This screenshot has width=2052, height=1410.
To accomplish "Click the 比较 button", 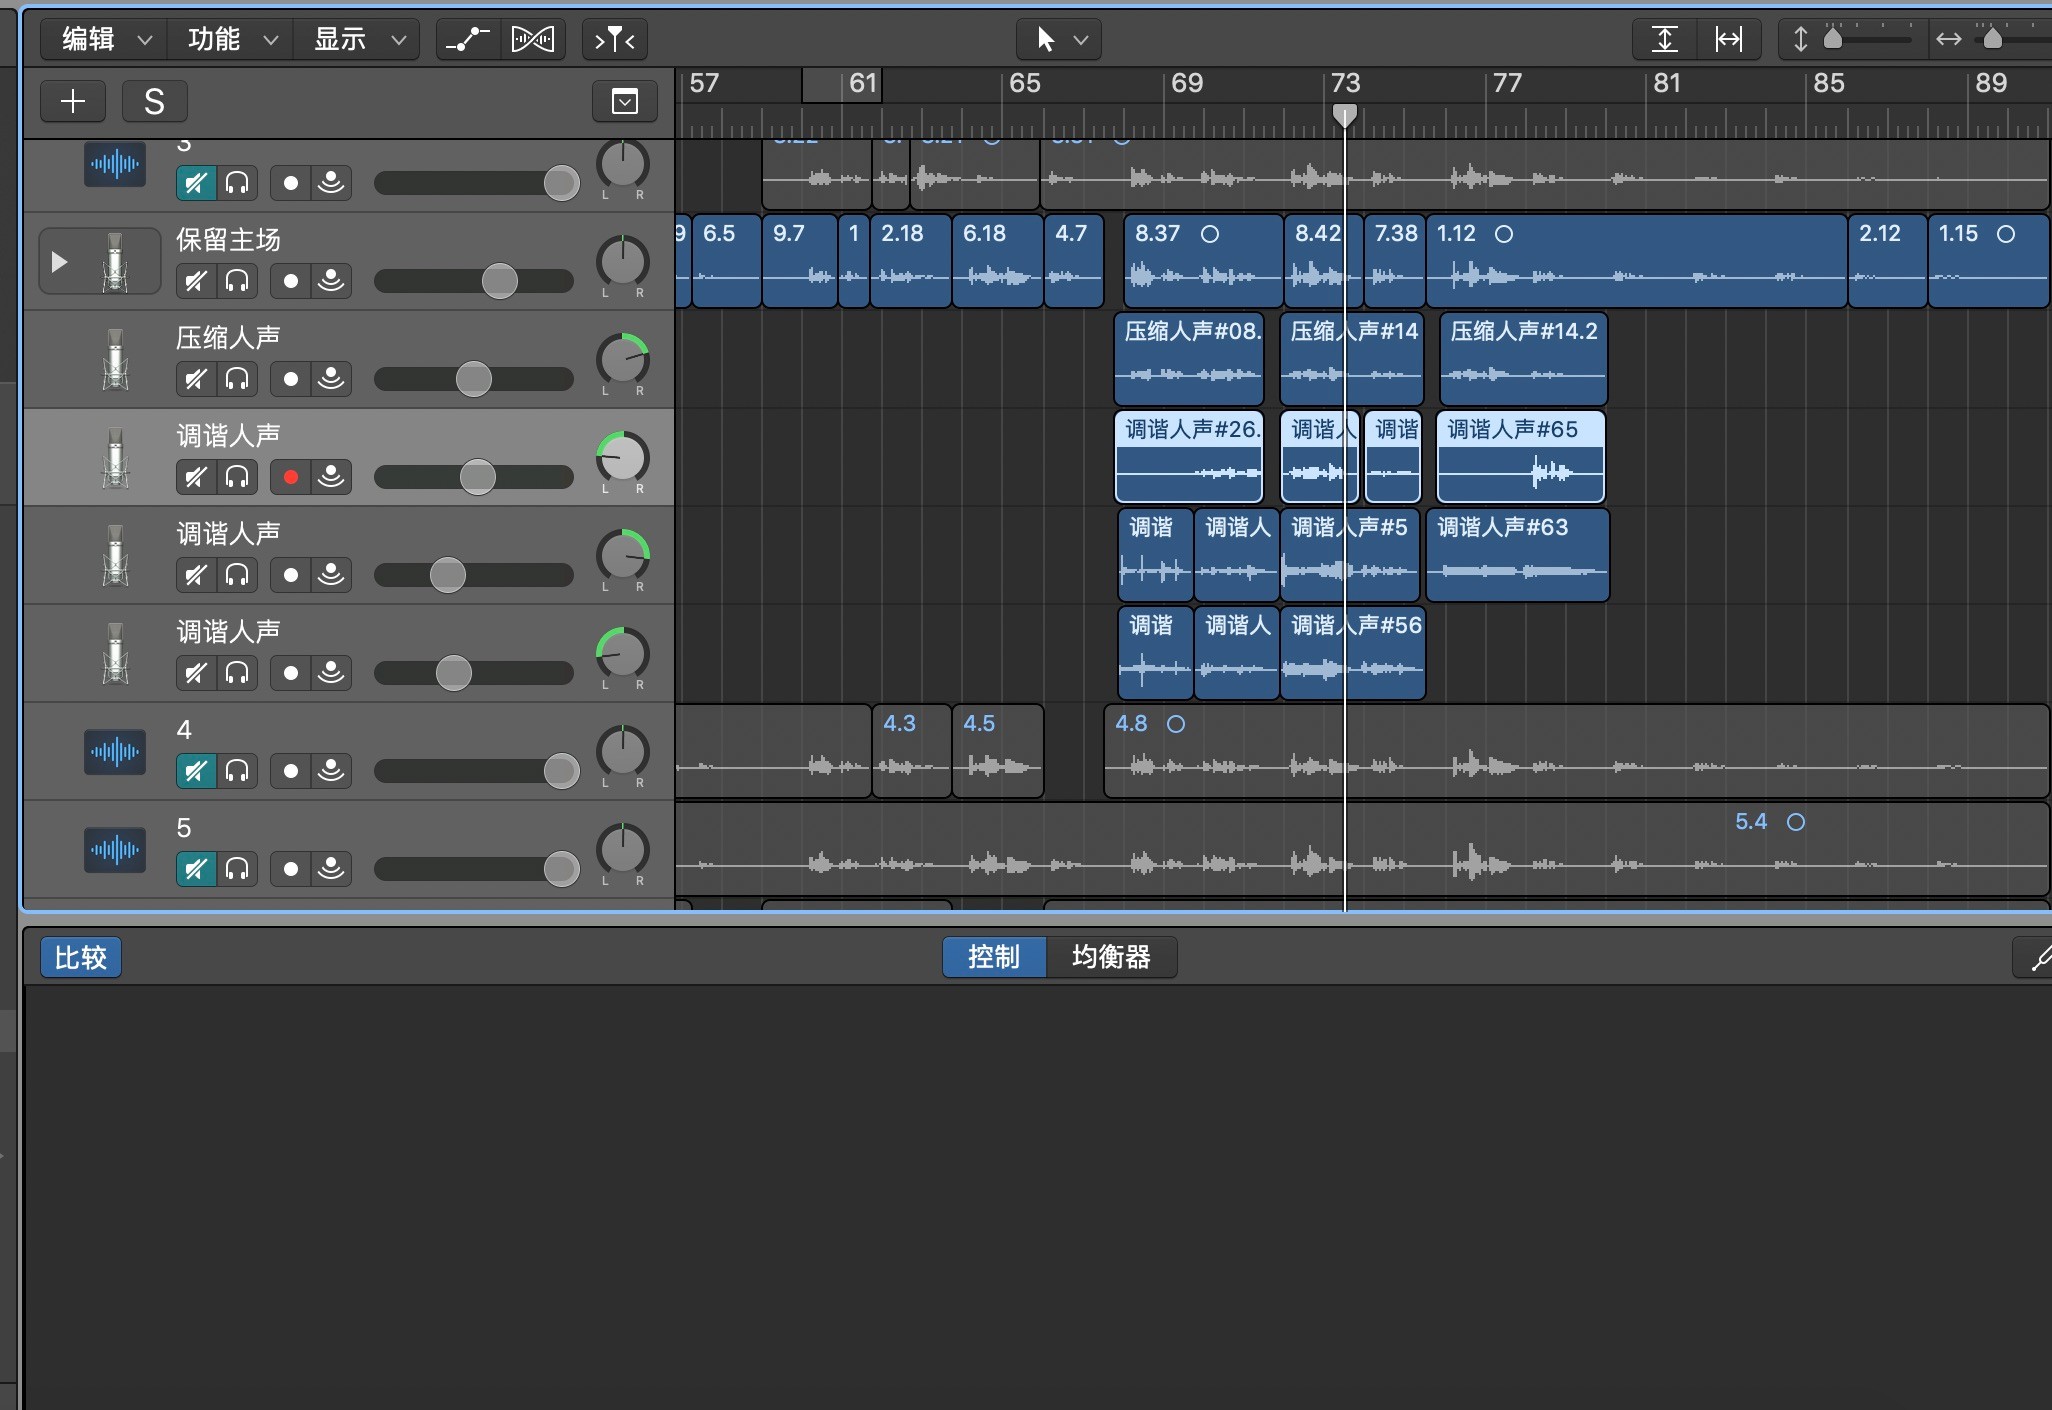I will (81, 957).
